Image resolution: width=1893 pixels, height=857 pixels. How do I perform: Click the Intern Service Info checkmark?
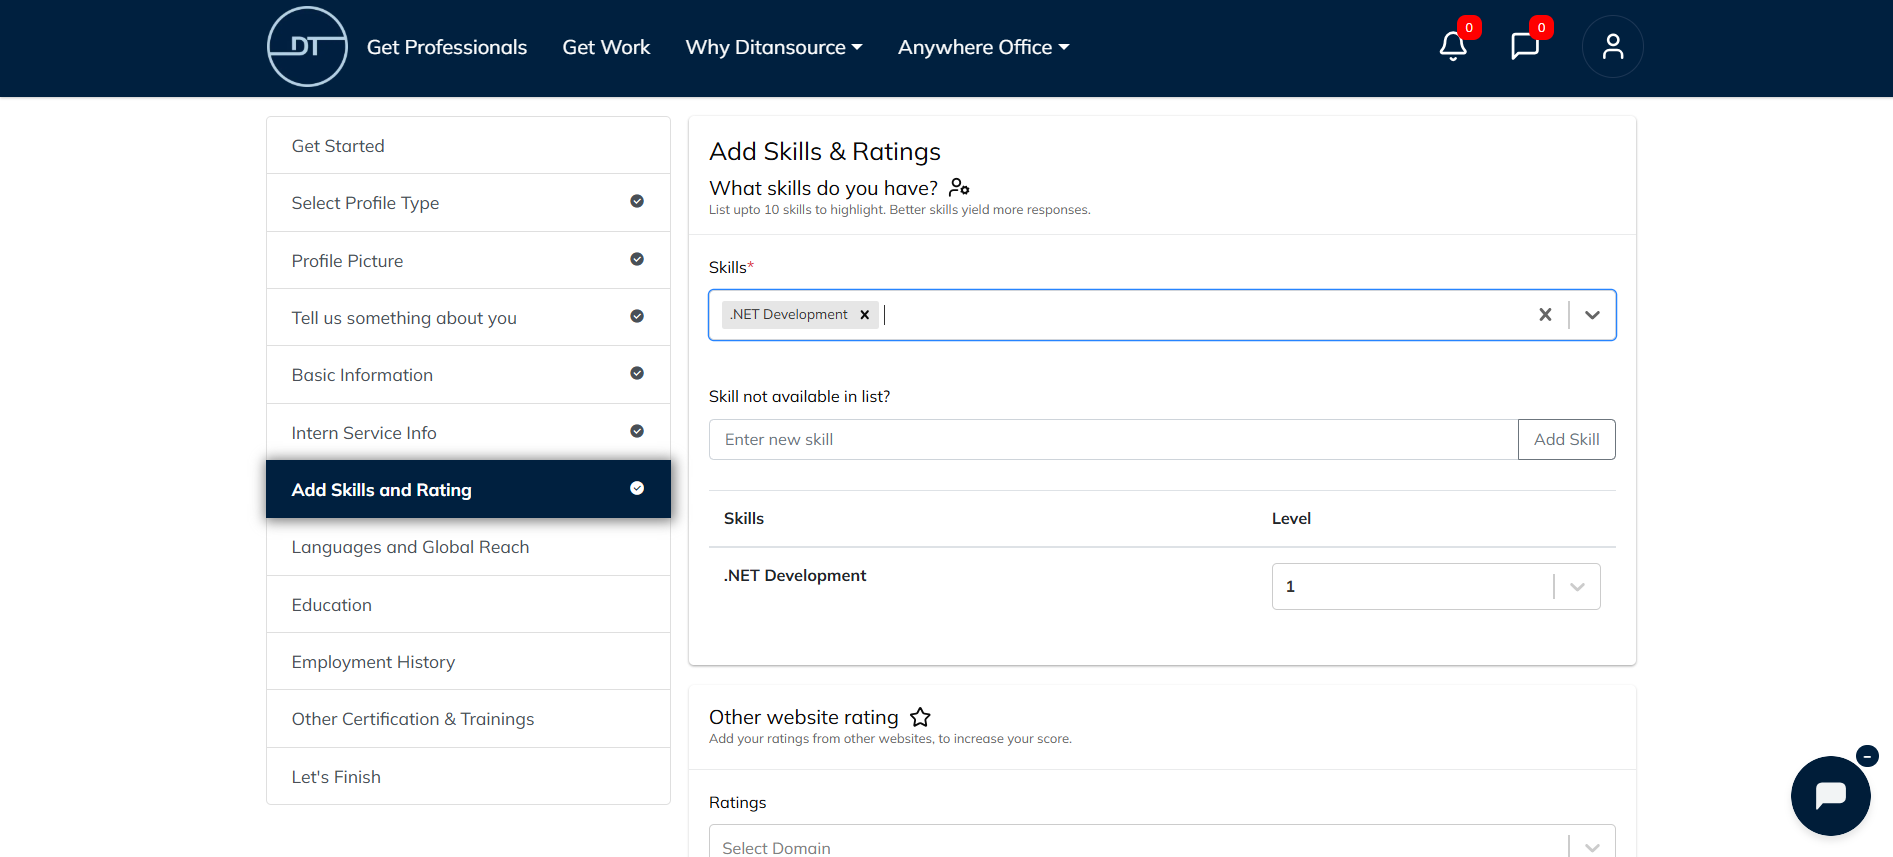637,431
